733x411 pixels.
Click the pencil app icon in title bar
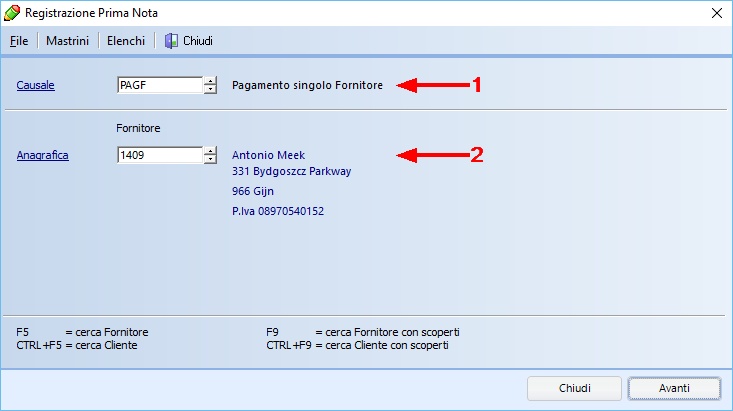[13, 13]
